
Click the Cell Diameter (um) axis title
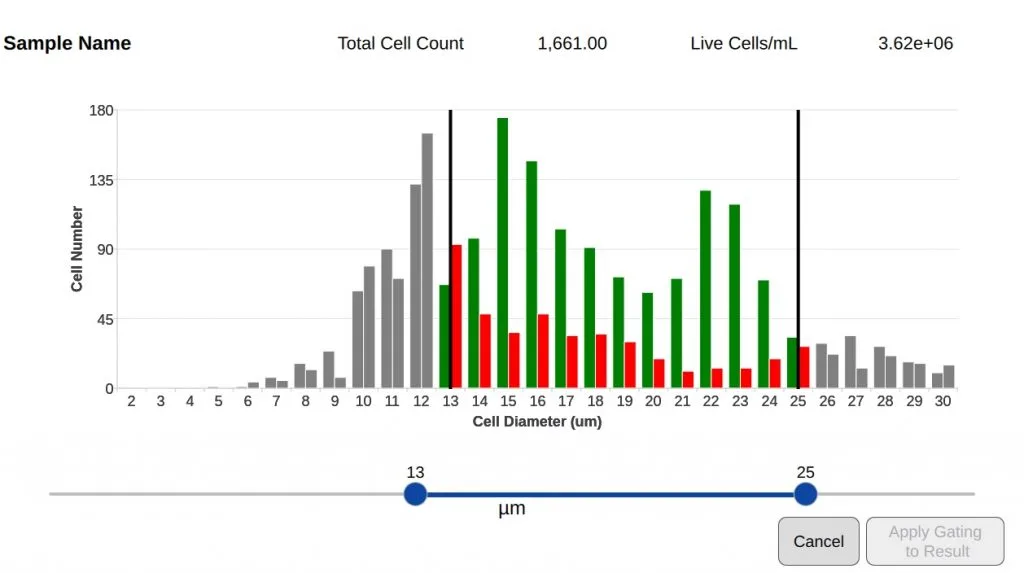[x=537, y=422]
